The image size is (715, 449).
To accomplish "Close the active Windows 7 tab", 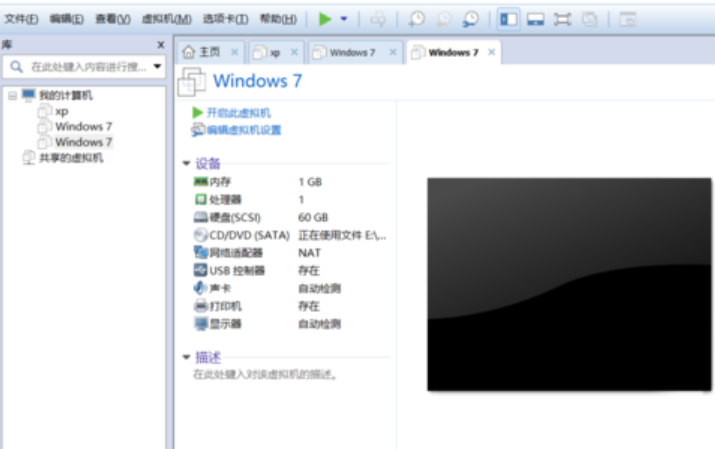I will [491, 52].
